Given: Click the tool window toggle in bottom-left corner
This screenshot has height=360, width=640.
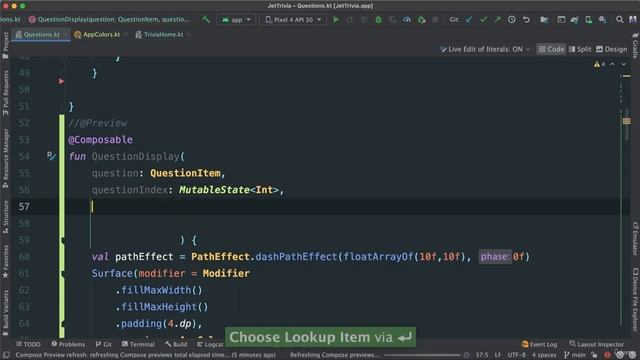Looking at the screenshot, I should (6, 355).
